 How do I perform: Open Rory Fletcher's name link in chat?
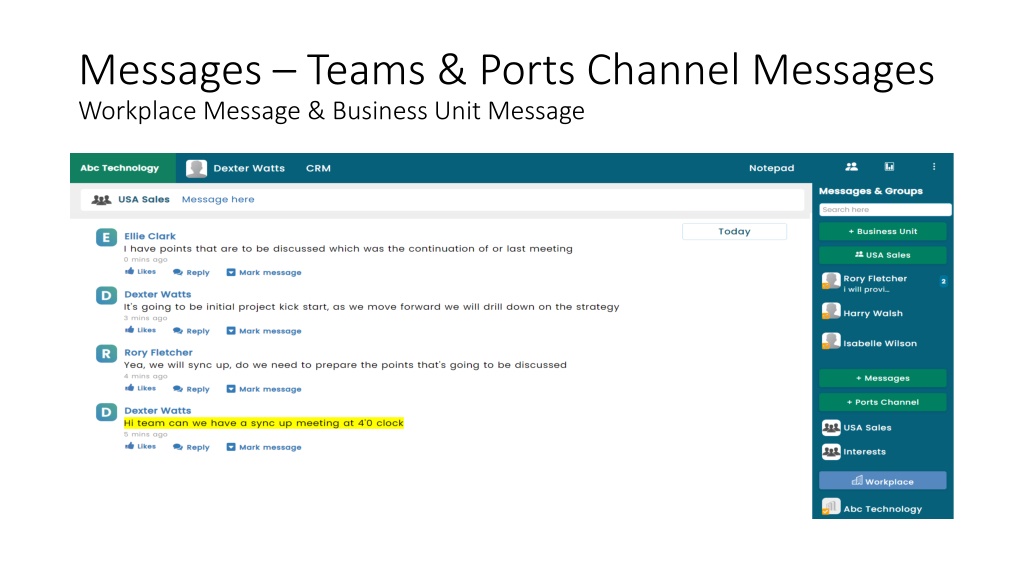click(x=158, y=353)
